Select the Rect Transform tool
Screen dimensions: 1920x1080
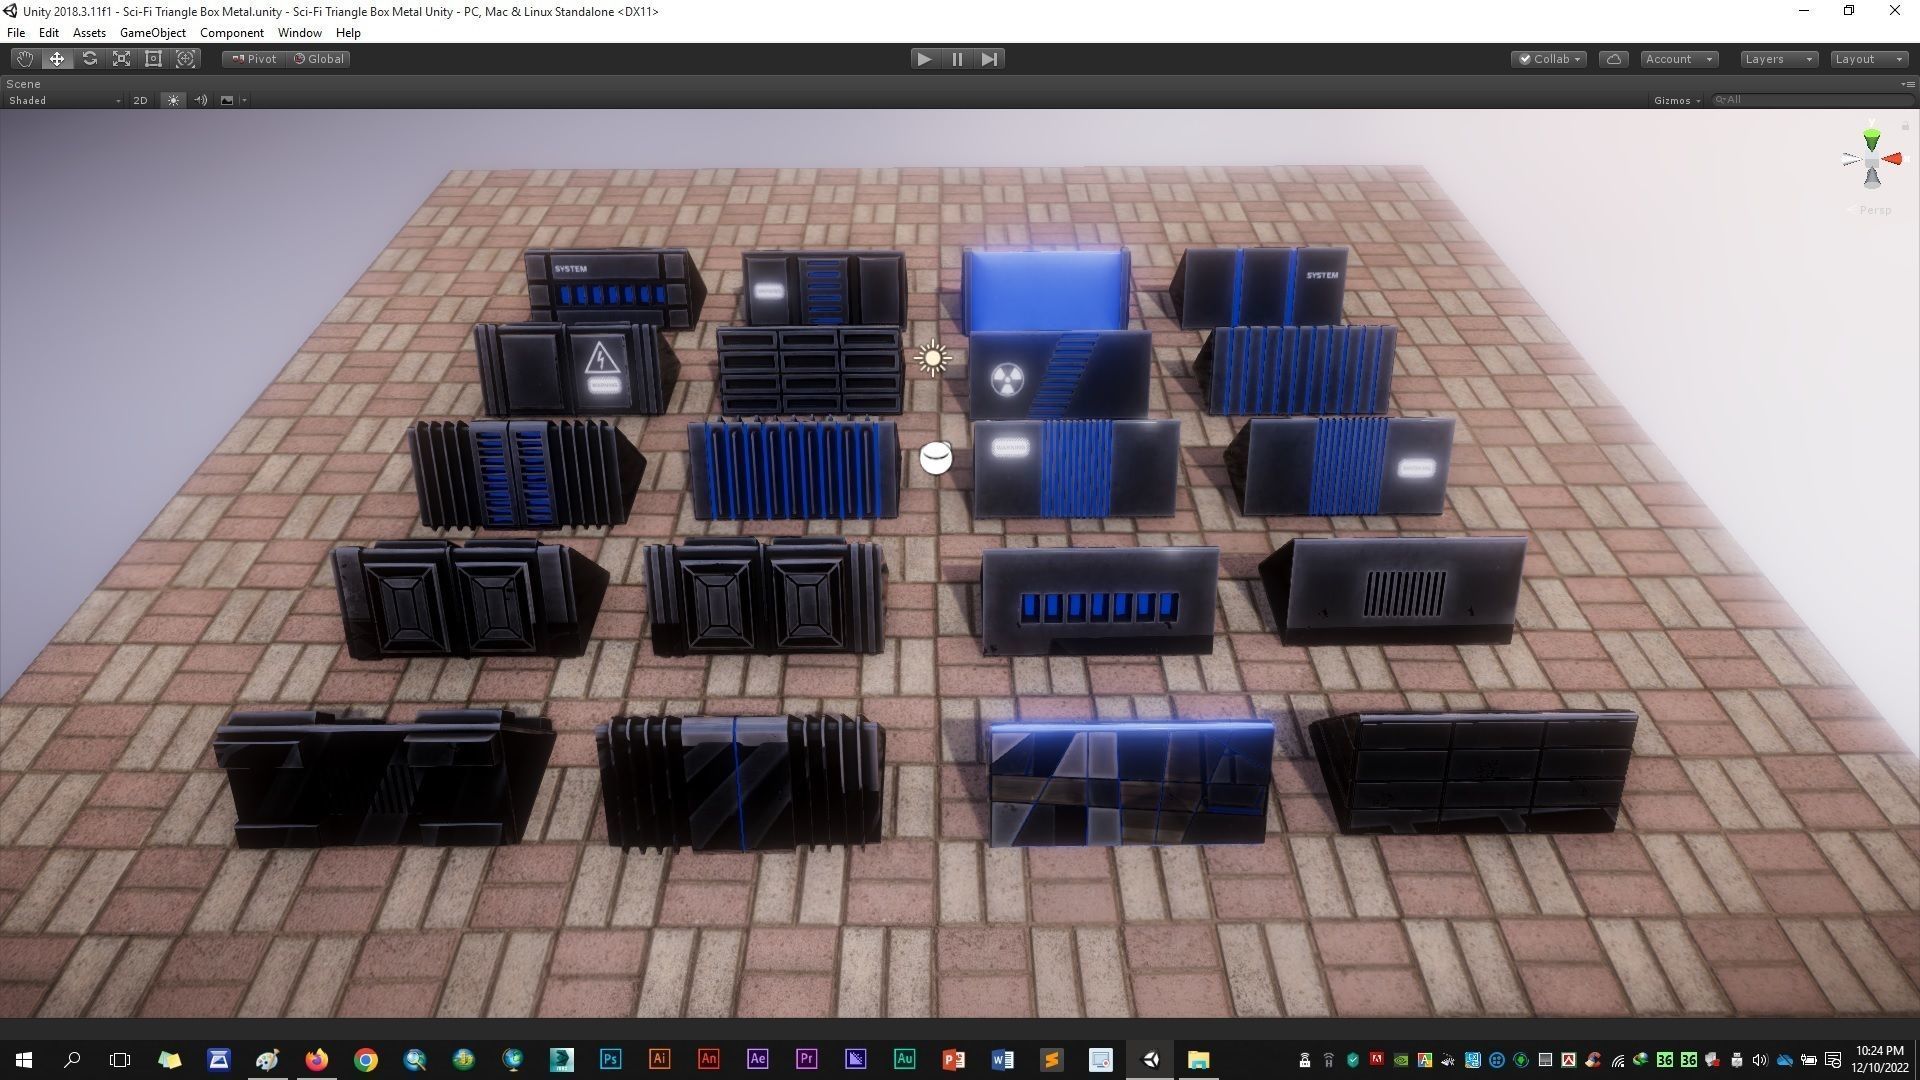click(154, 59)
